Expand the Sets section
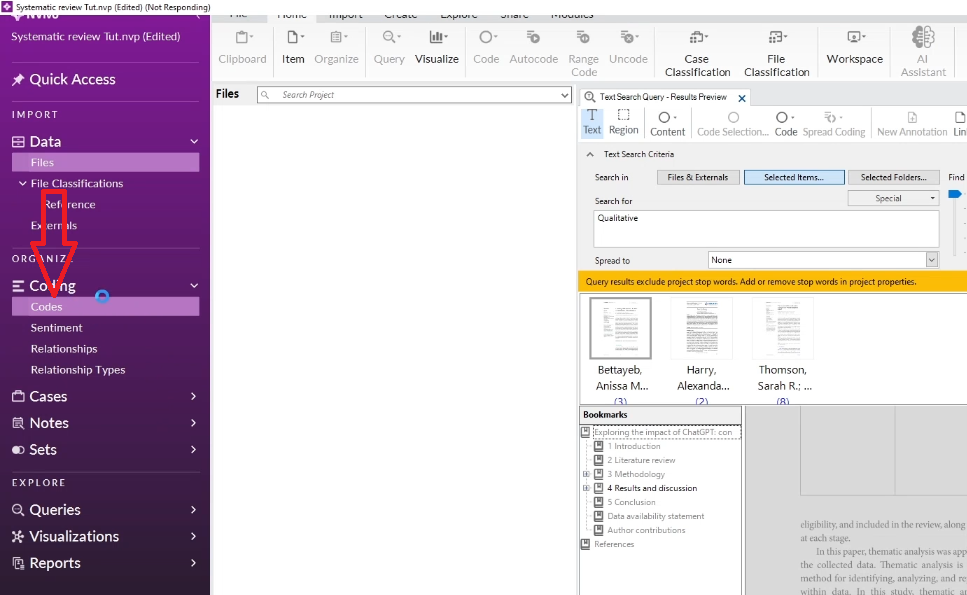The height and width of the screenshot is (595, 967). click(x=194, y=449)
